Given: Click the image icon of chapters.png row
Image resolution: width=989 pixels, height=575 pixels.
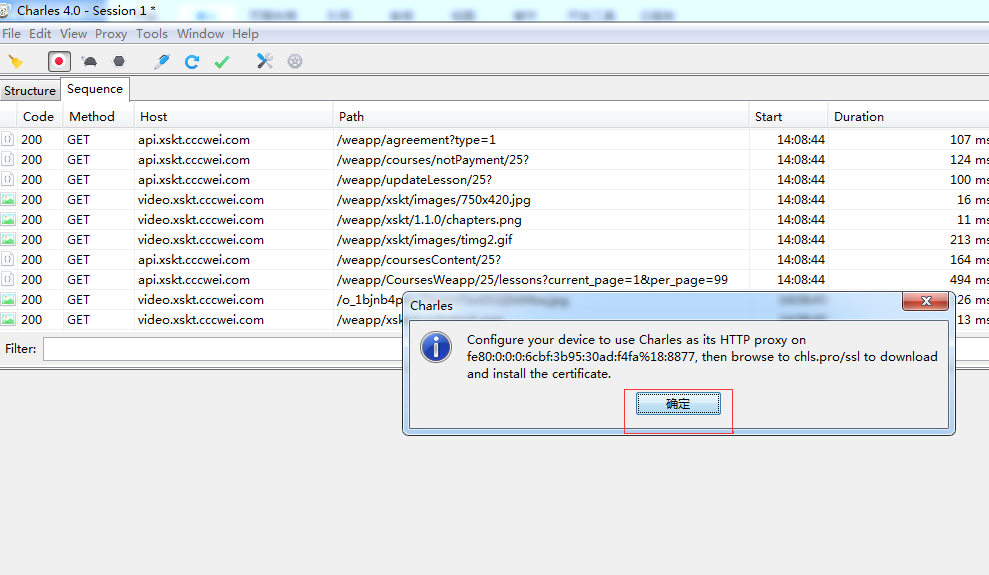Looking at the screenshot, I should 8,220.
